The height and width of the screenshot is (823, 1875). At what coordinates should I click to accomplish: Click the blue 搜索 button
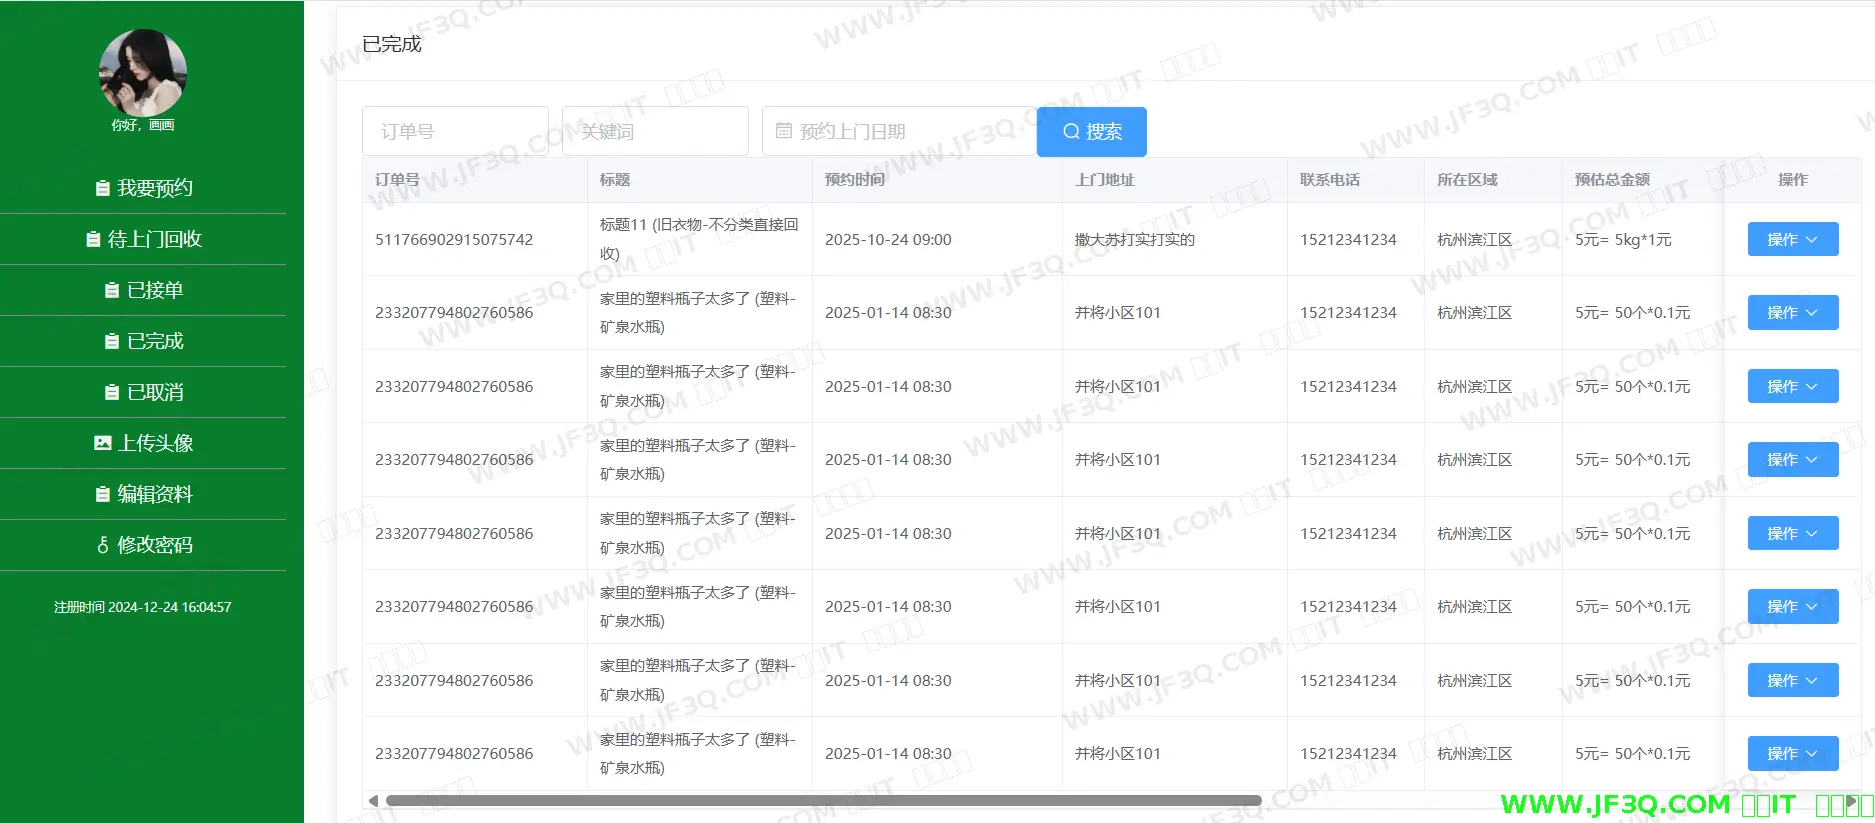[x=1091, y=132]
